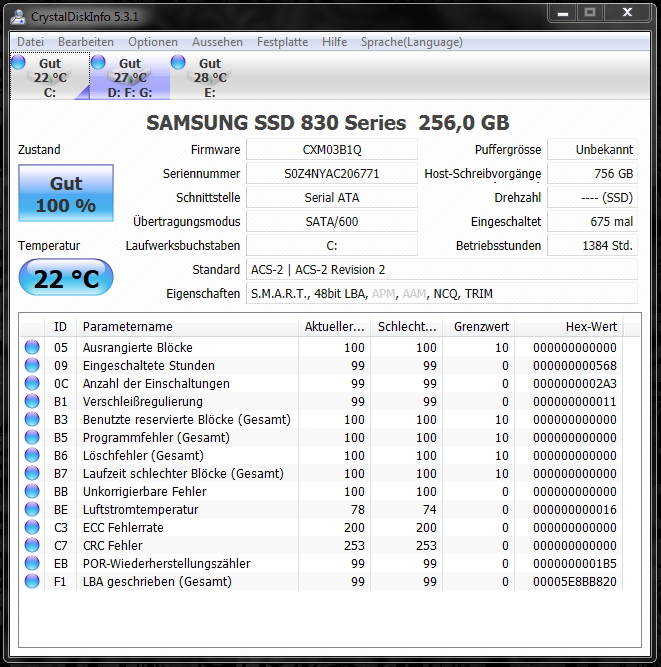This screenshot has width=661, height=667.
Task: Open the Sprache(Language) menu
Action: pos(412,42)
